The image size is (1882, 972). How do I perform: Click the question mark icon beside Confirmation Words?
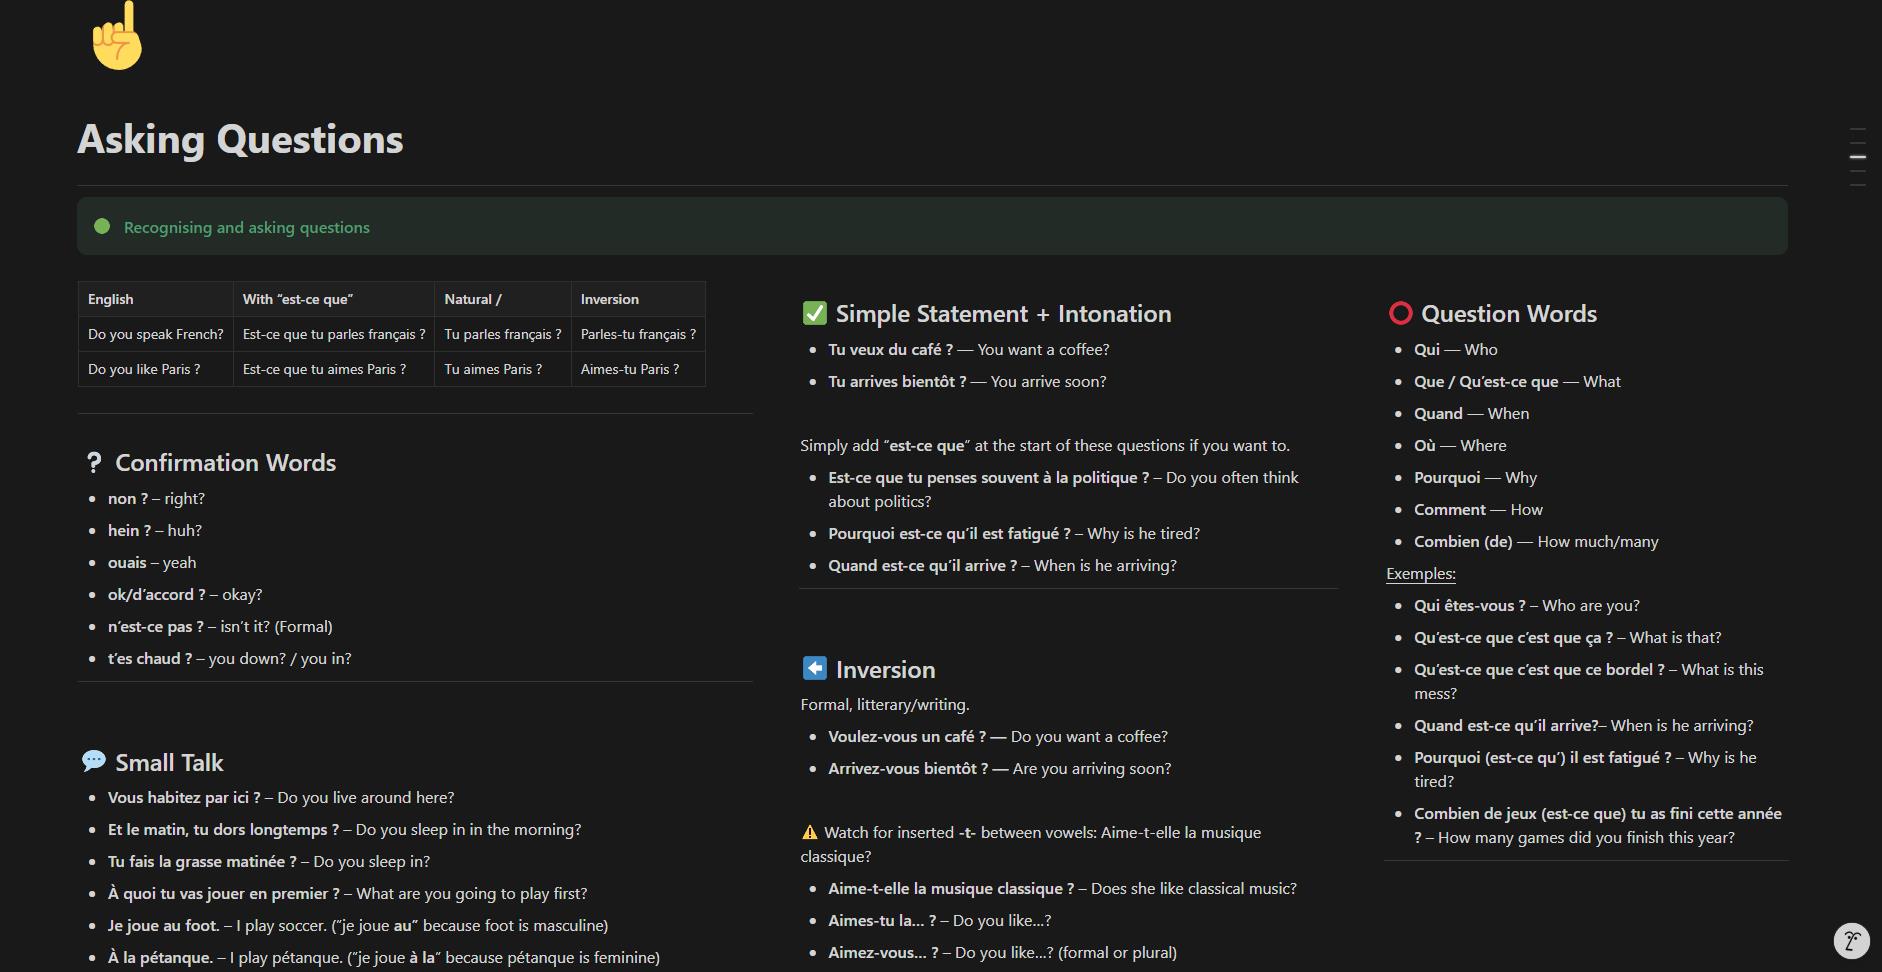tap(94, 463)
